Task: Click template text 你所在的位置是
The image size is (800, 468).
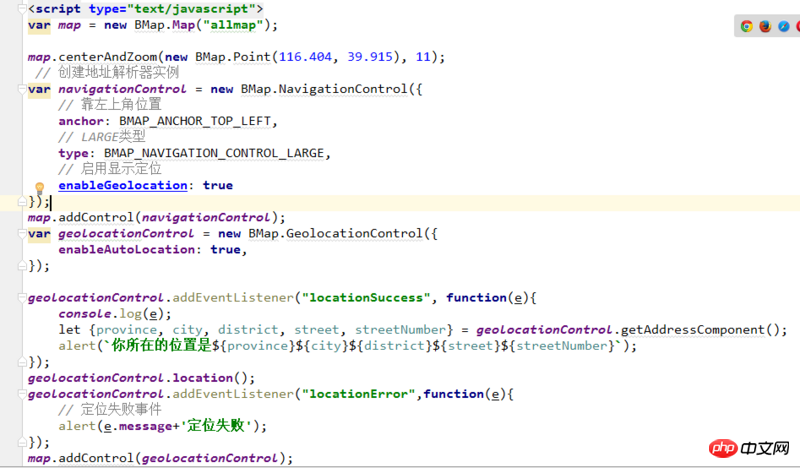Action: click(x=161, y=346)
